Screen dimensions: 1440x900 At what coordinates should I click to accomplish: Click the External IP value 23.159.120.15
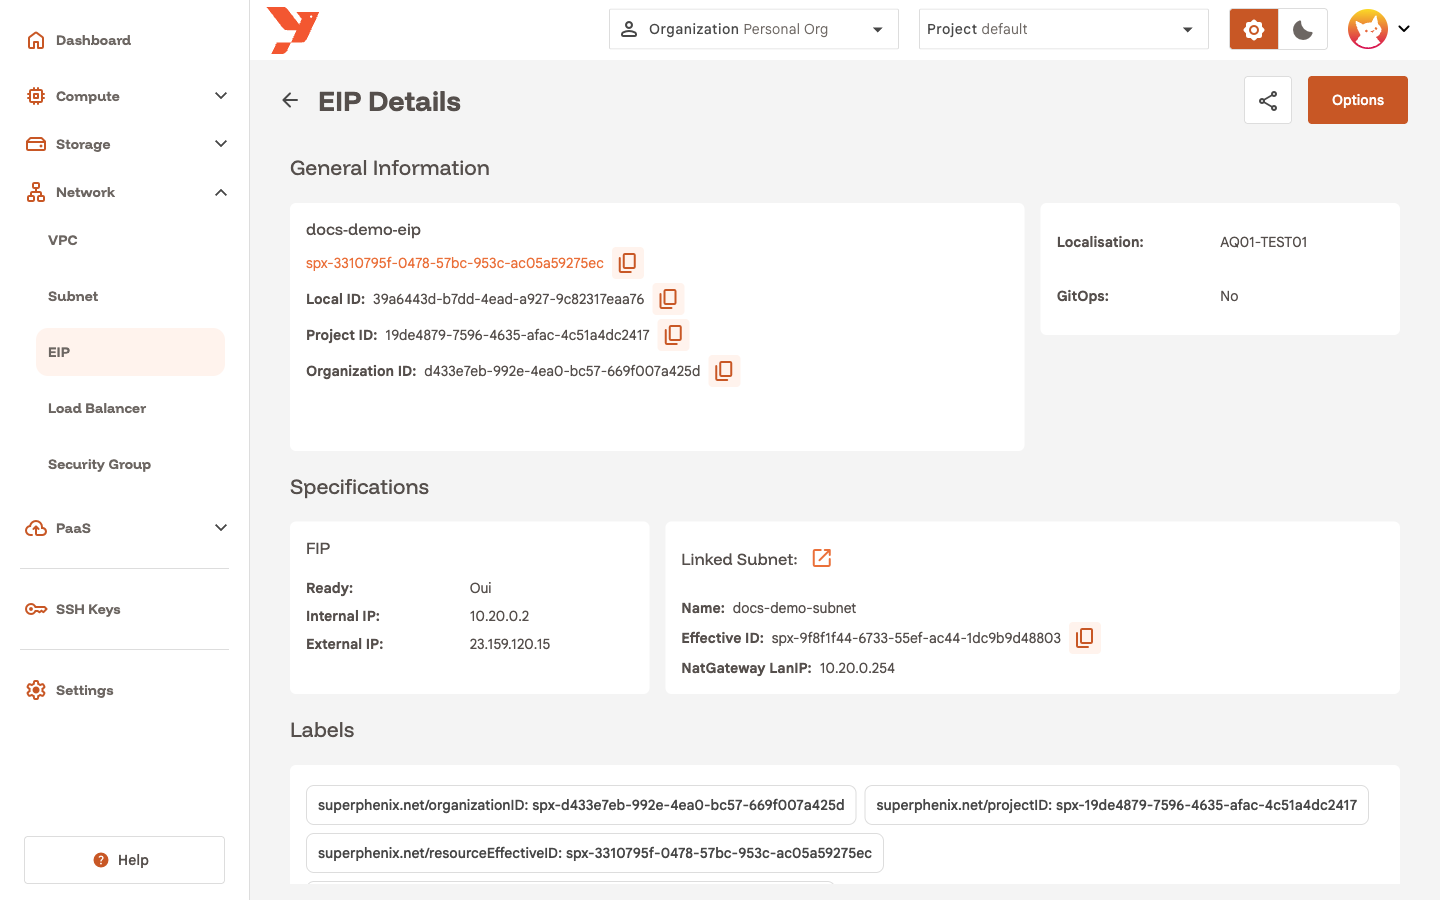[510, 644]
